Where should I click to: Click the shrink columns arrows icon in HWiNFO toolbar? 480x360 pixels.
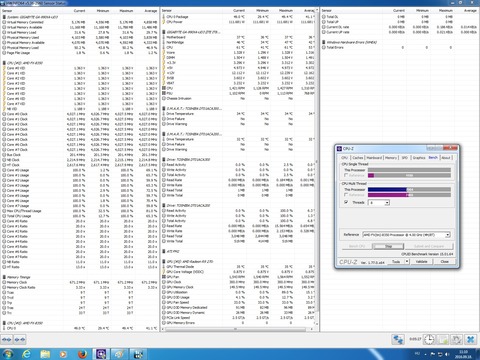coord(20,340)
